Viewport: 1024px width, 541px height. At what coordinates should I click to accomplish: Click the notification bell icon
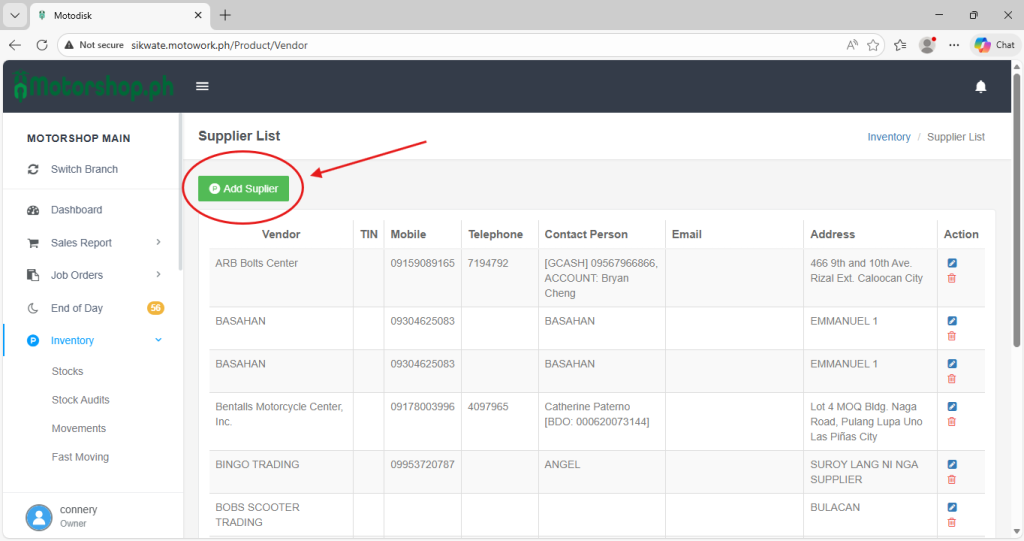(980, 87)
